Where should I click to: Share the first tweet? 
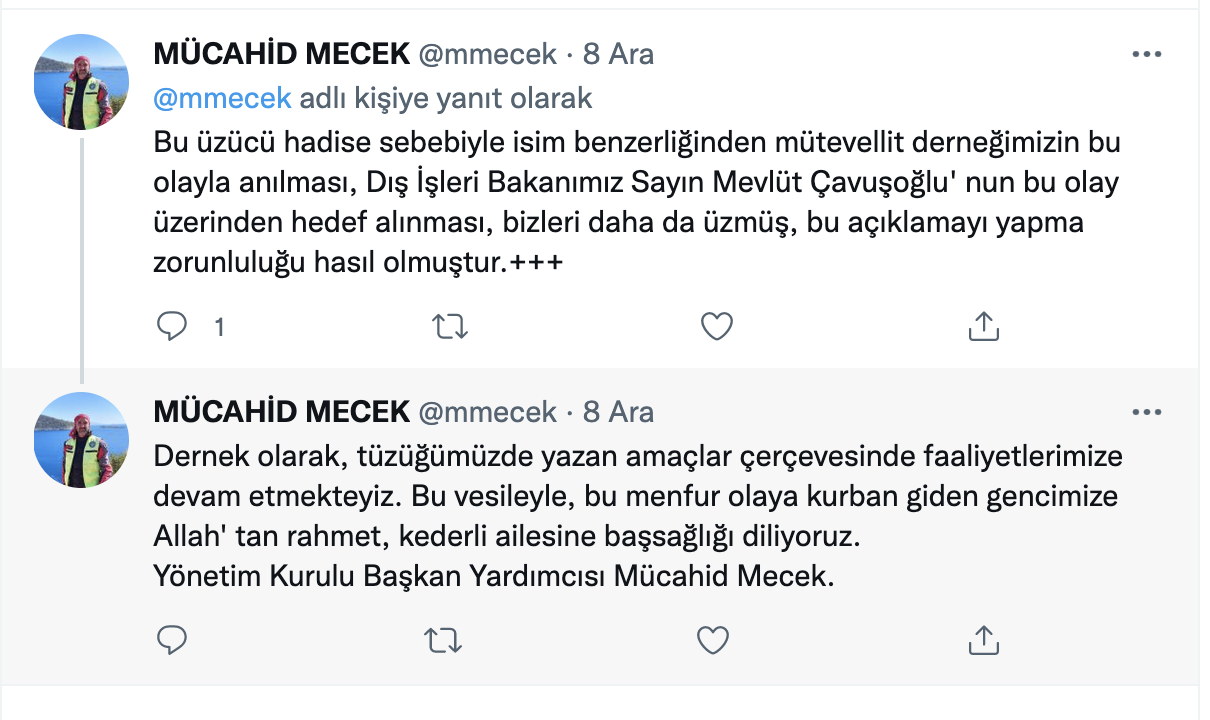[983, 326]
